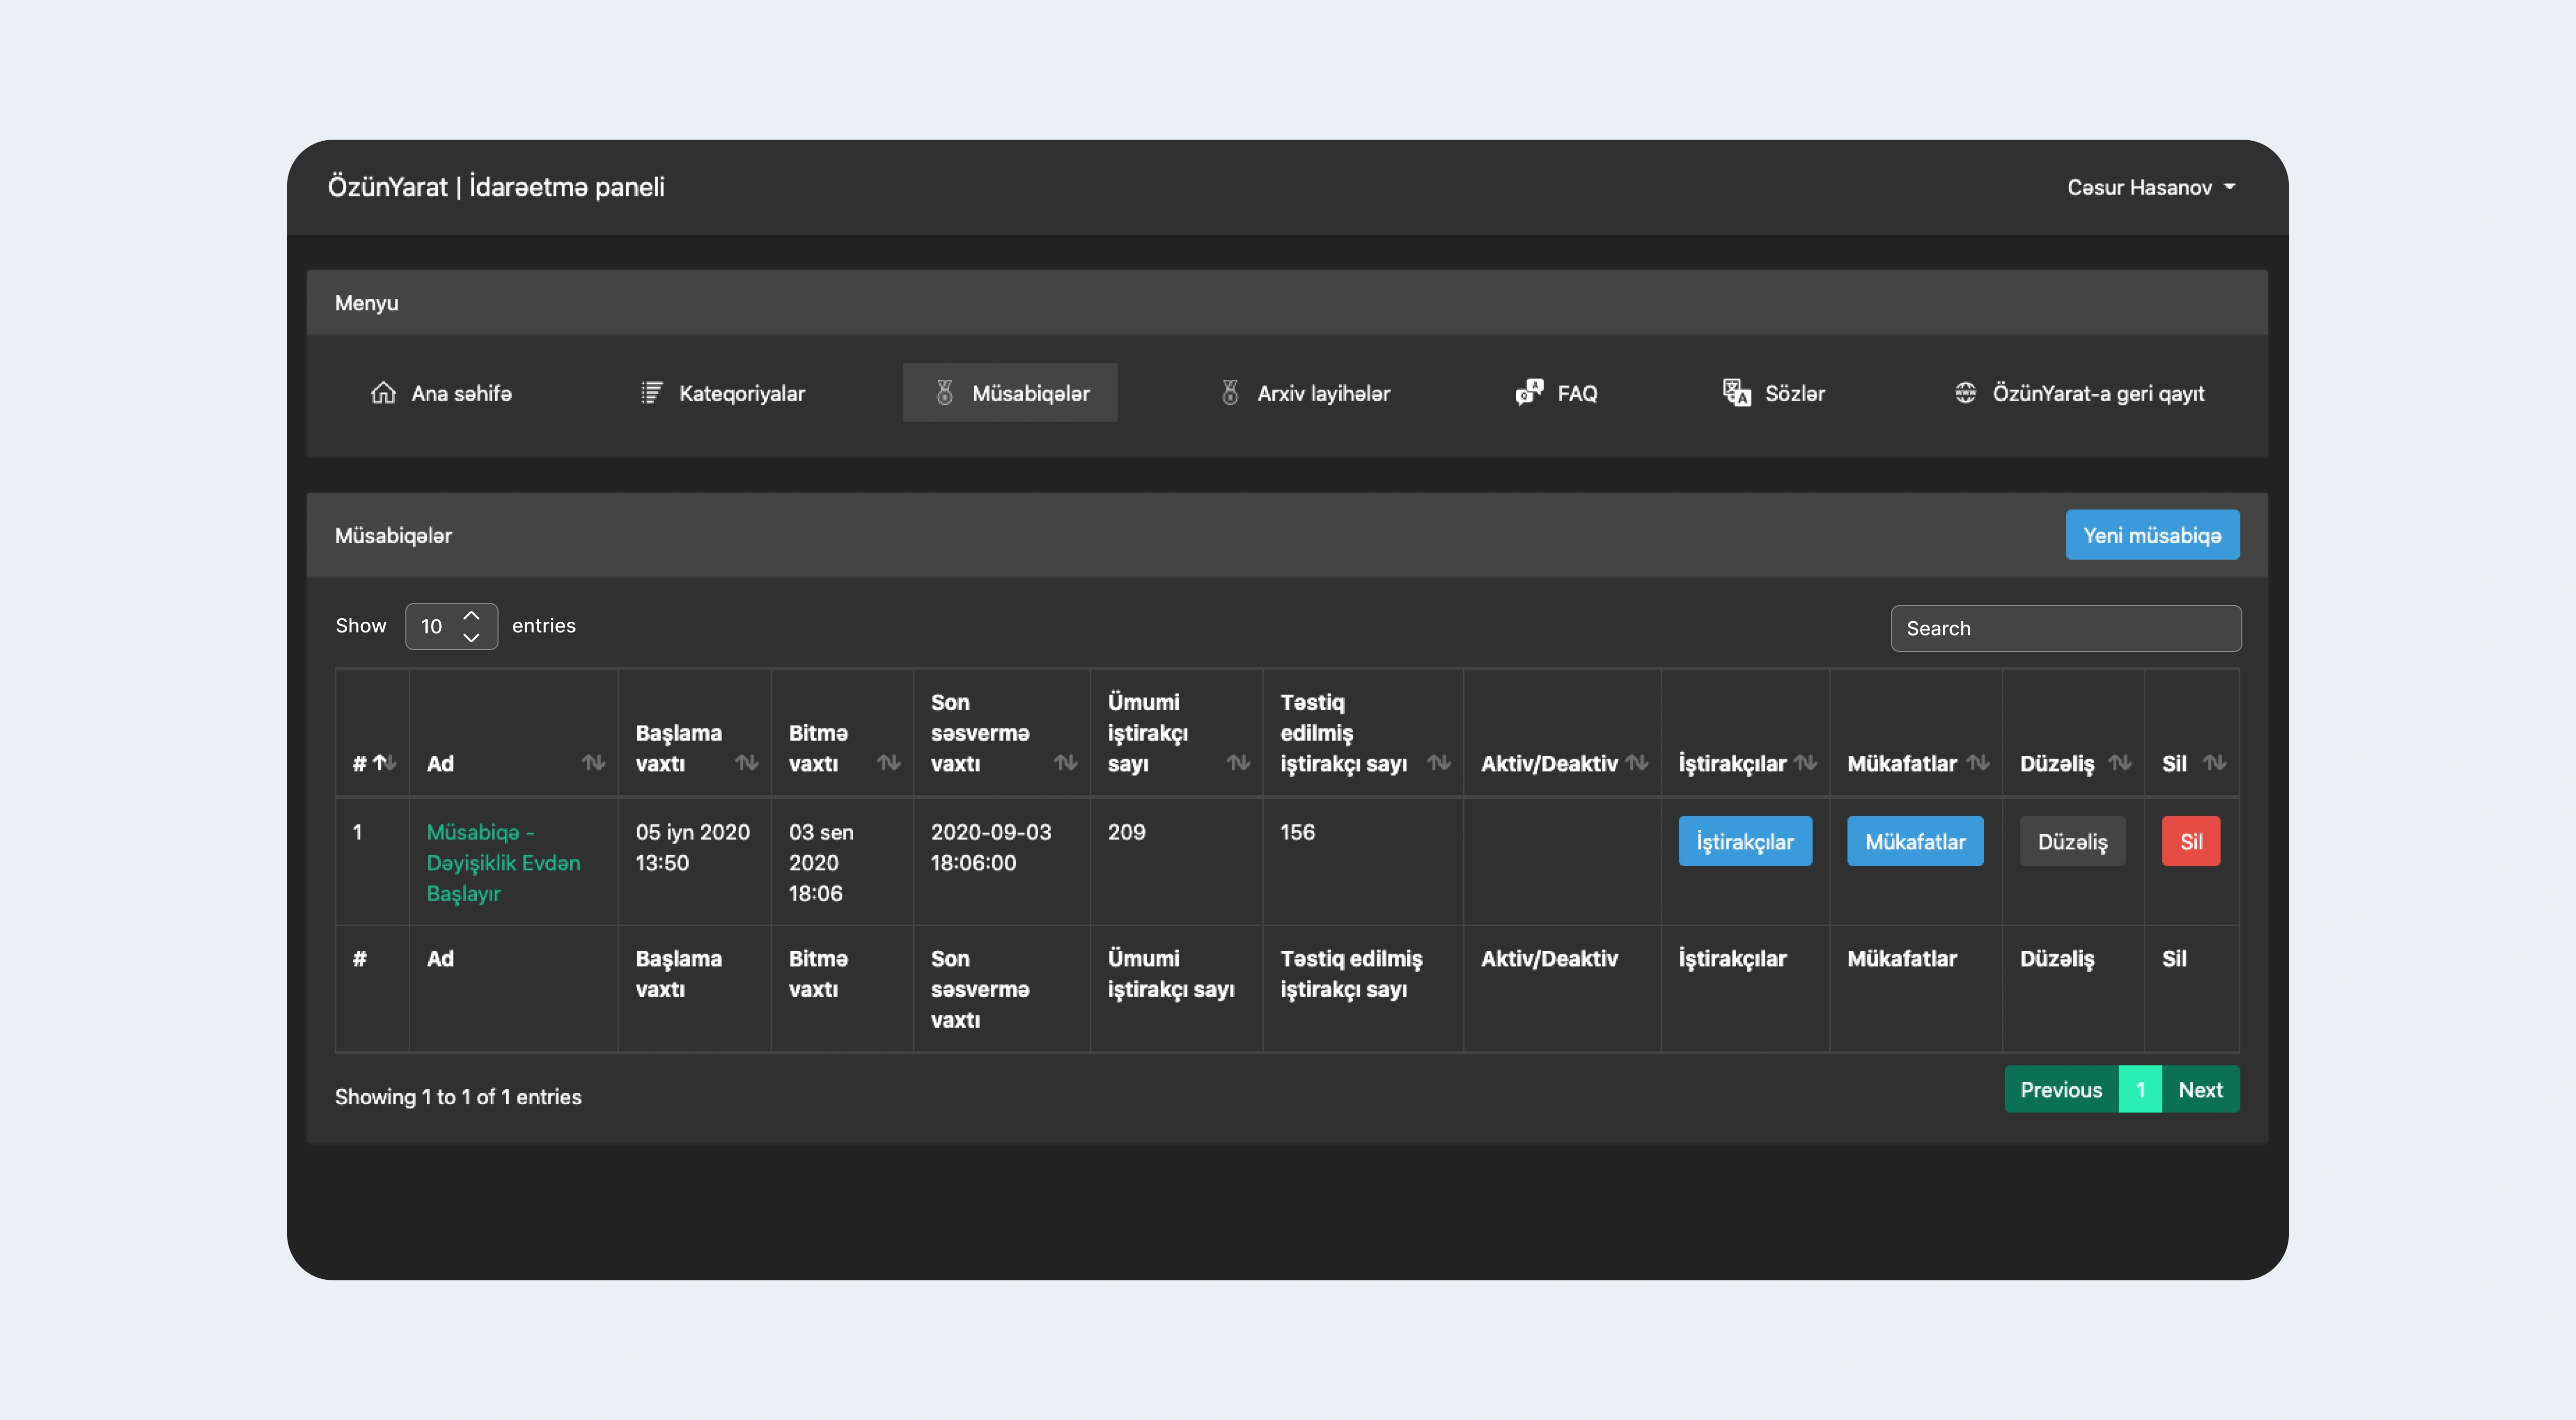This screenshot has height=1420, width=2576.
Task: Click the list icon beside Kateqoriyalar
Action: tap(651, 393)
